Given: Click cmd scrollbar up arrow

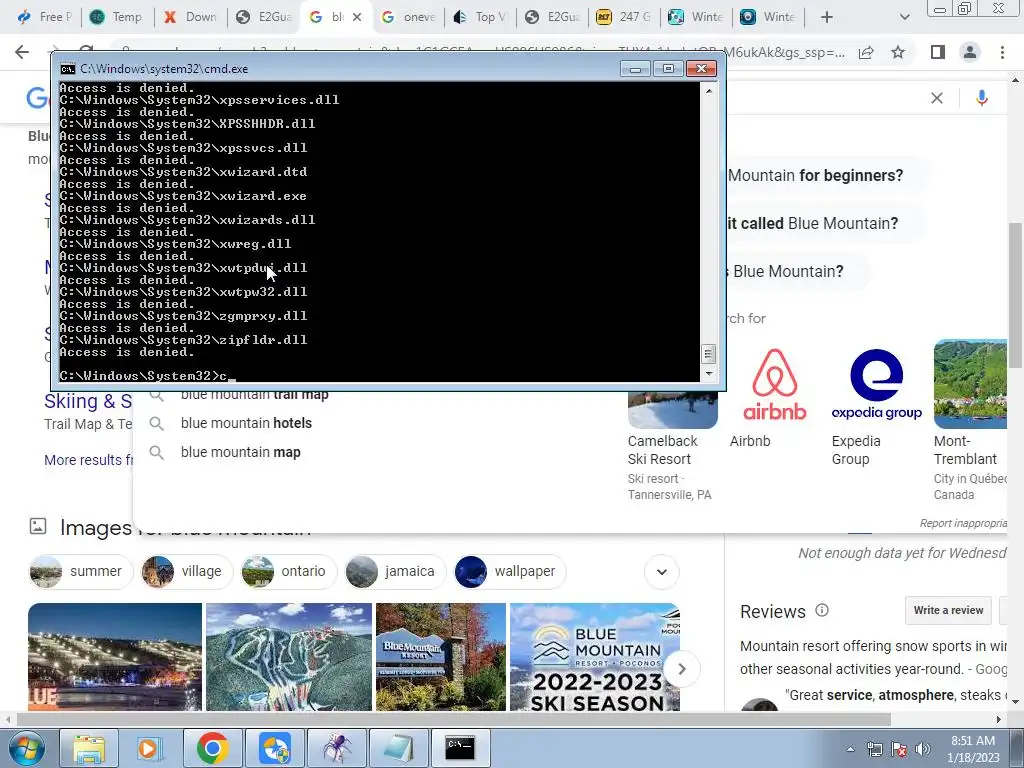Looking at the screenshot, I should tap(709, 91).
